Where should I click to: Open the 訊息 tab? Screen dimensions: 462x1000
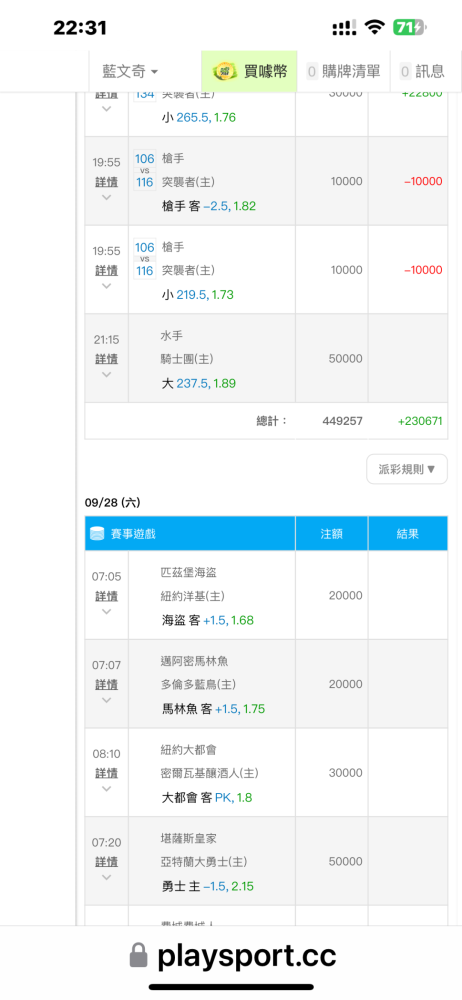(x=422, y=71)
